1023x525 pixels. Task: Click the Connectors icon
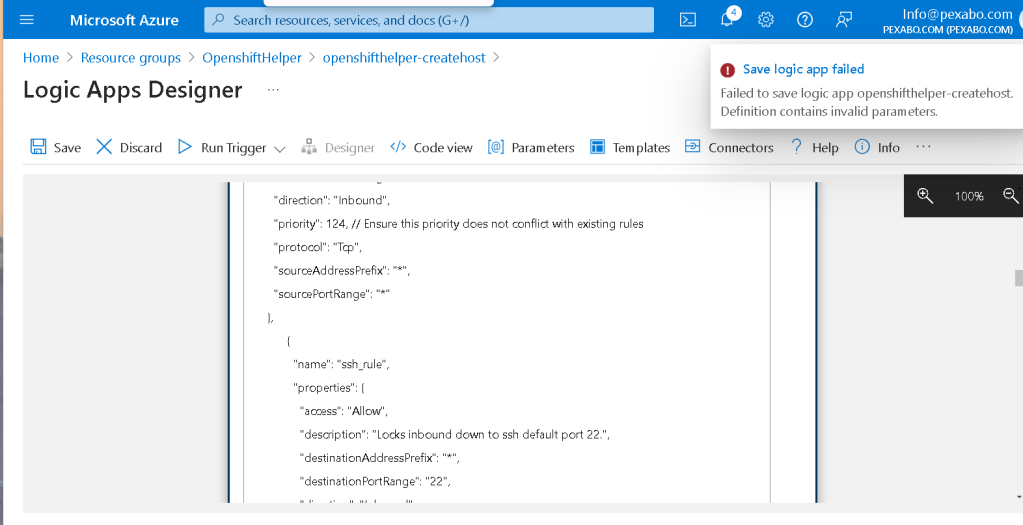tap(692, 147)
